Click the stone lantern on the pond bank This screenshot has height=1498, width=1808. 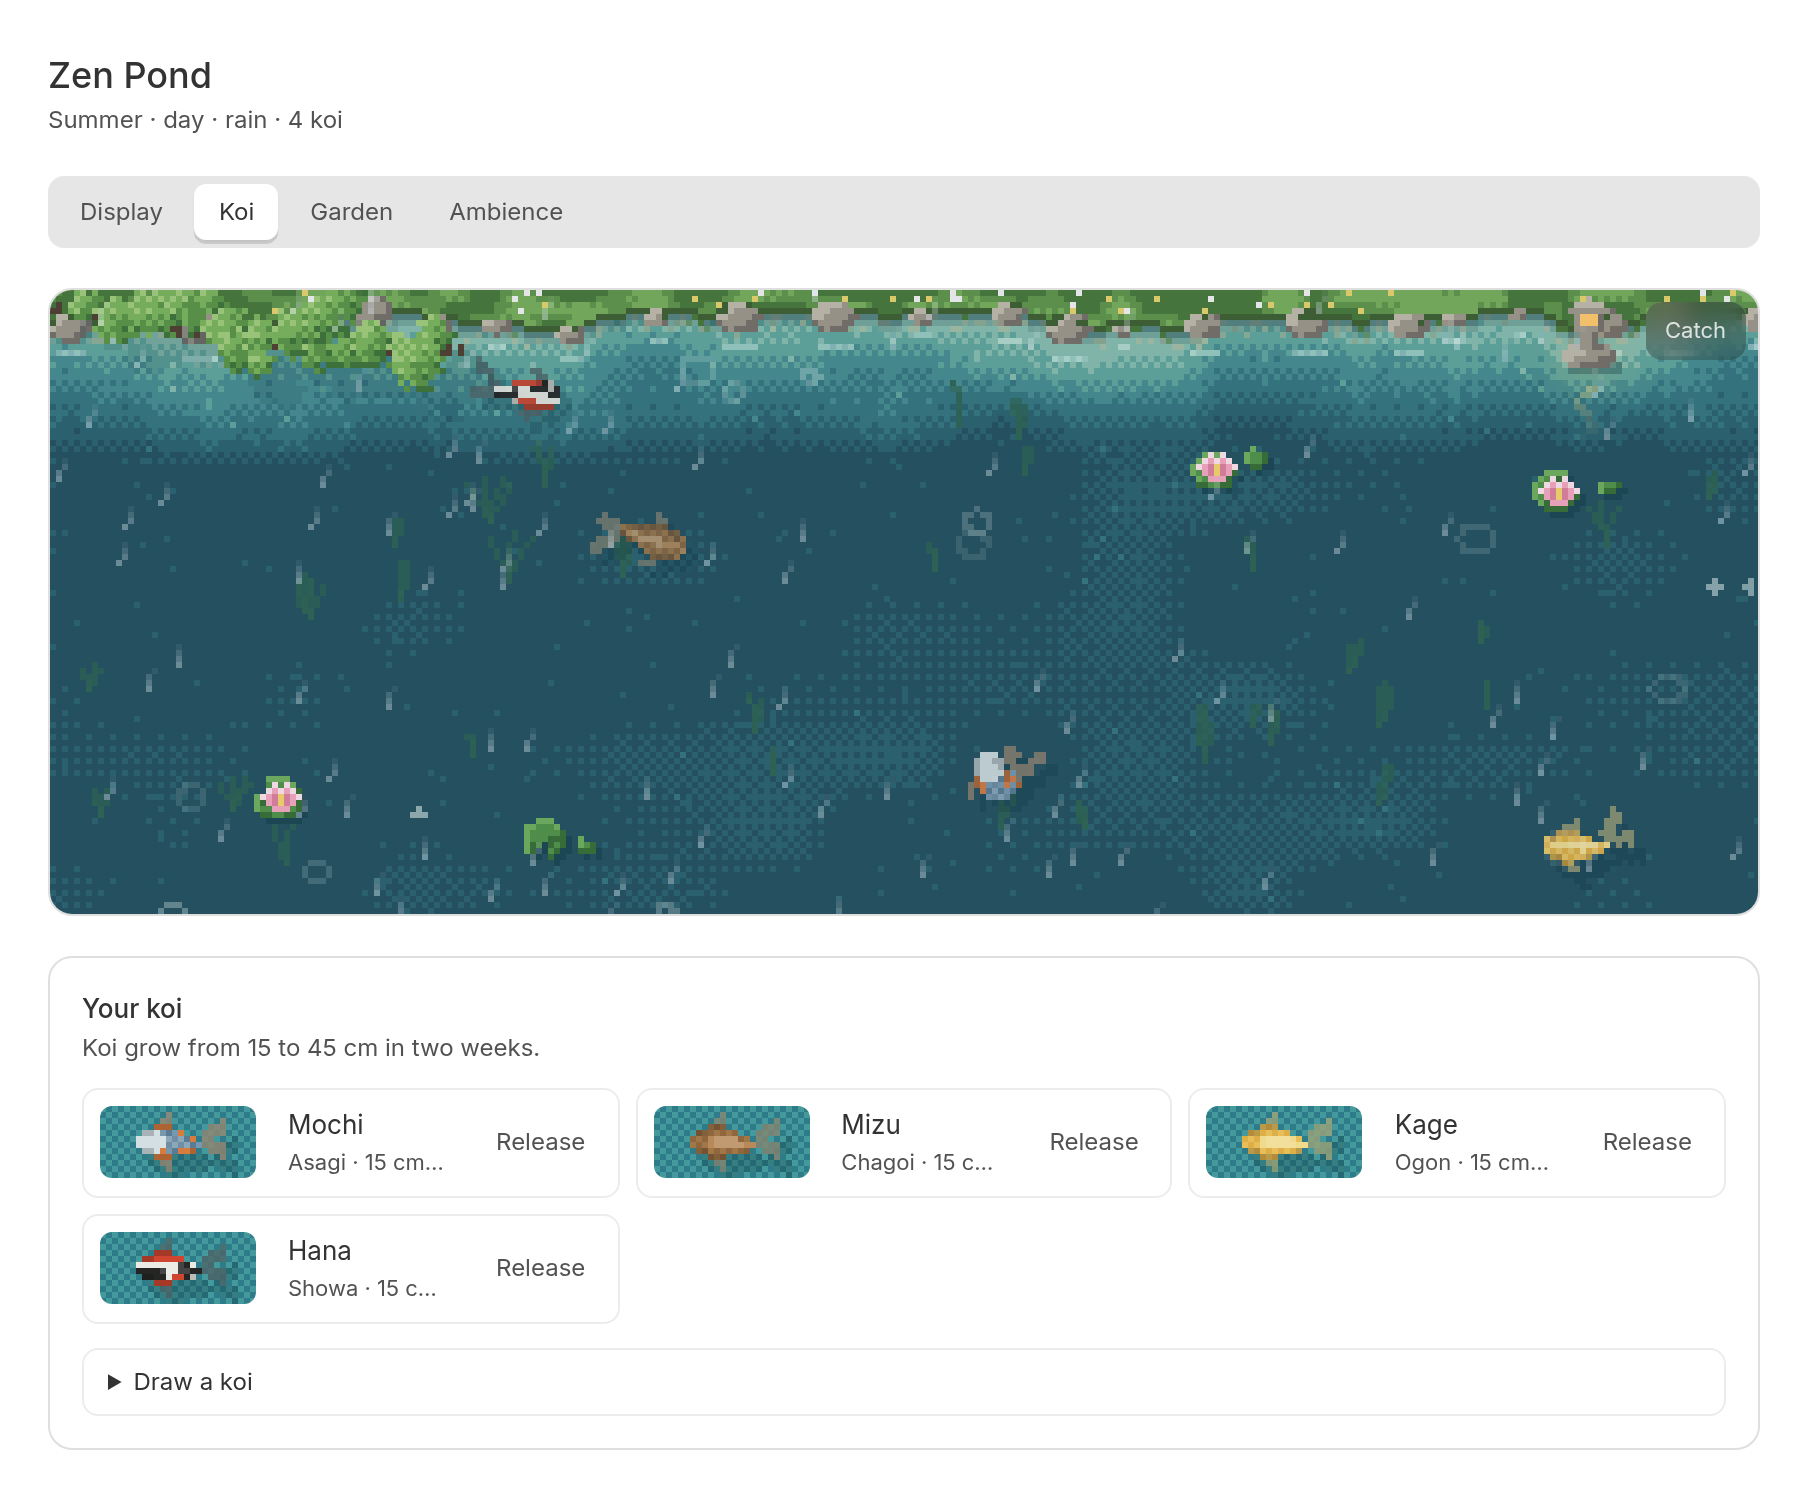(1589, 335)
